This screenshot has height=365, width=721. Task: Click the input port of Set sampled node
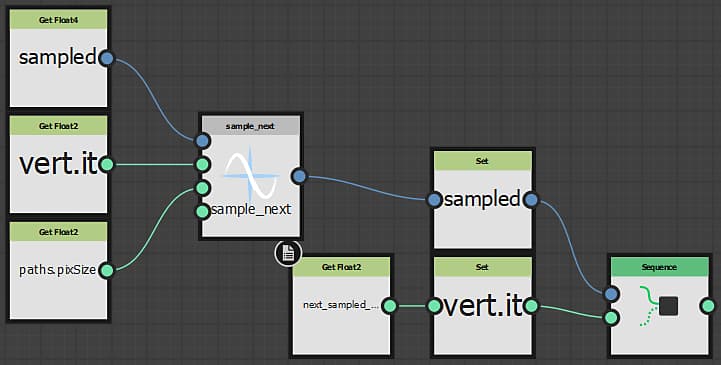pyautogui.click(x=434, y=200)
